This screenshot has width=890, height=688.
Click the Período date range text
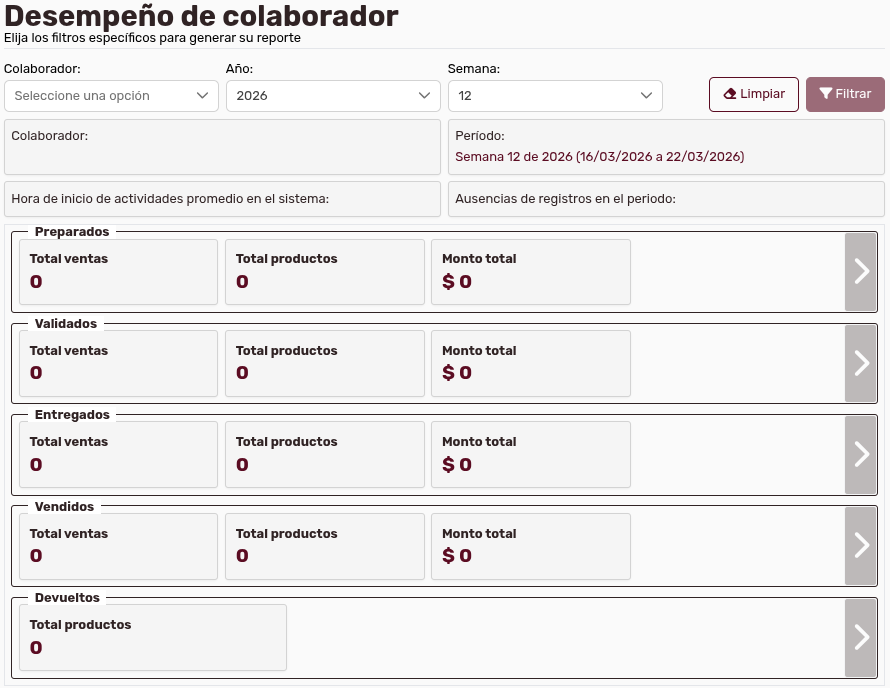pyautogui.click(x=599, y=157)
